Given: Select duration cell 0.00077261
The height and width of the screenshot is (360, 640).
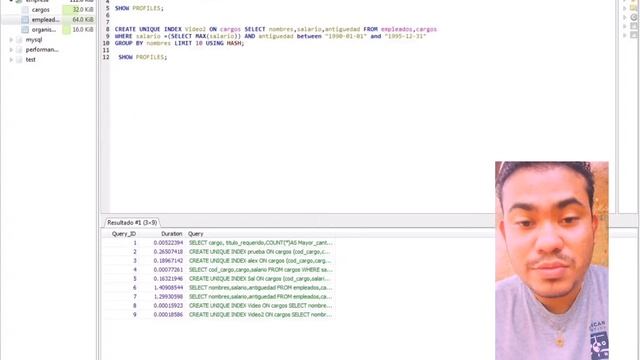Looking at the screenshot, I should [168, 270].
